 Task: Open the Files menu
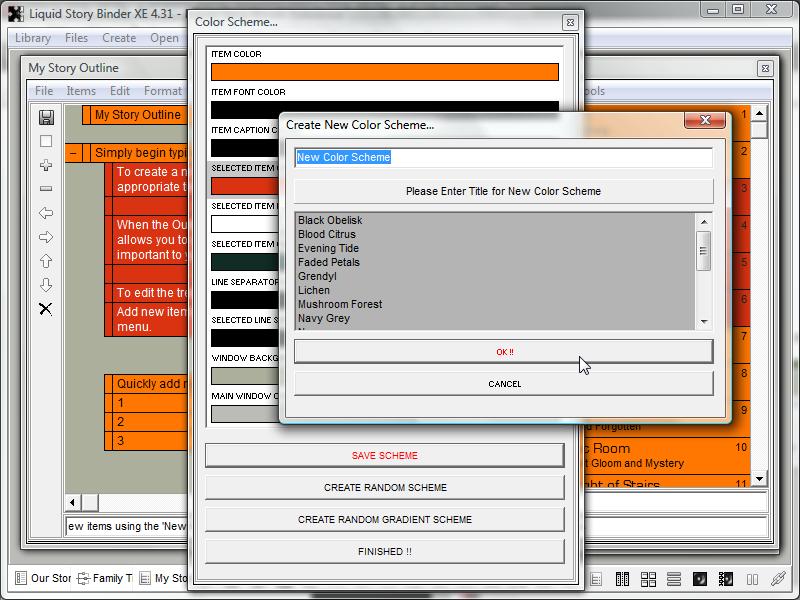76,38
